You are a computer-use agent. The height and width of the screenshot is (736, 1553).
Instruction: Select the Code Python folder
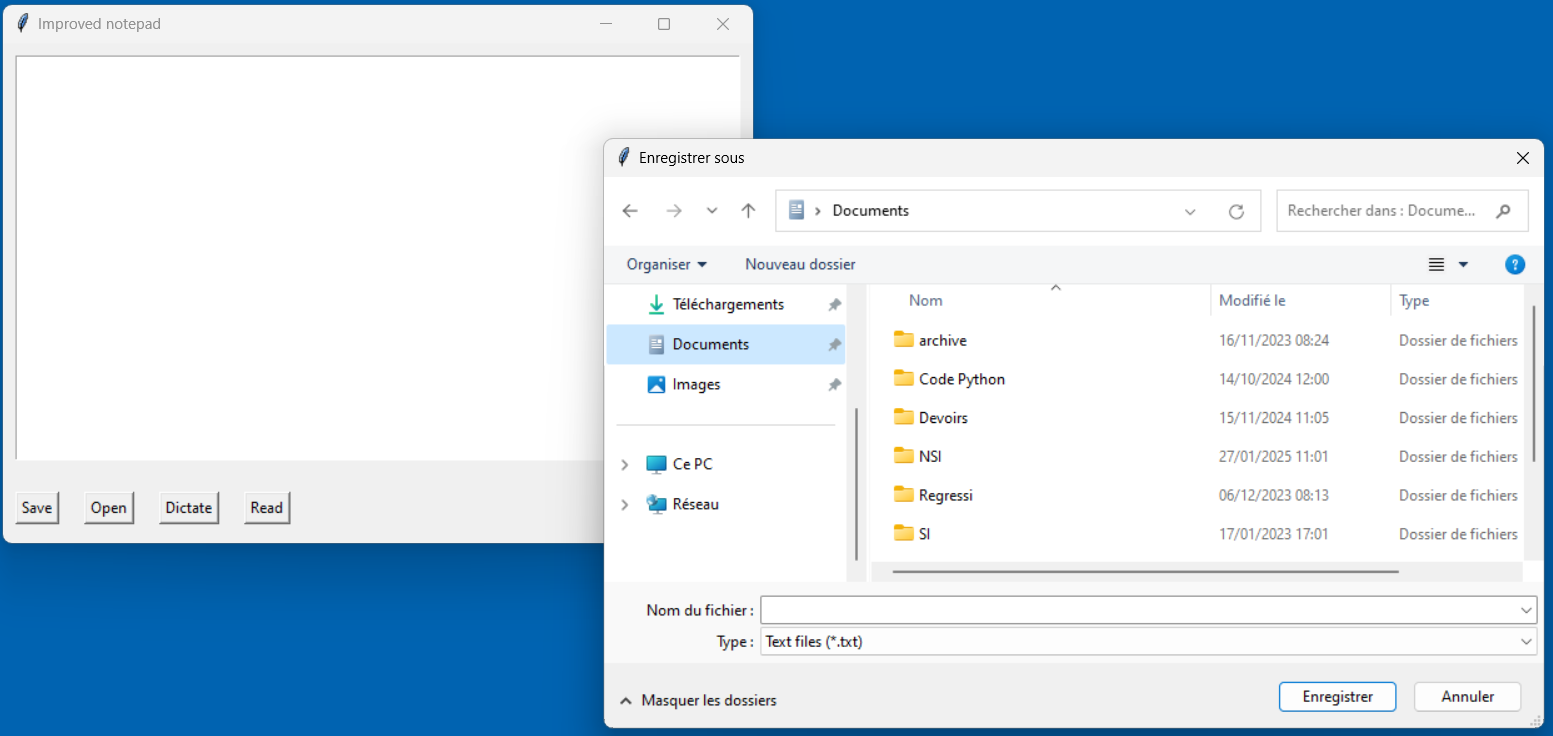(x=961, y=379)
